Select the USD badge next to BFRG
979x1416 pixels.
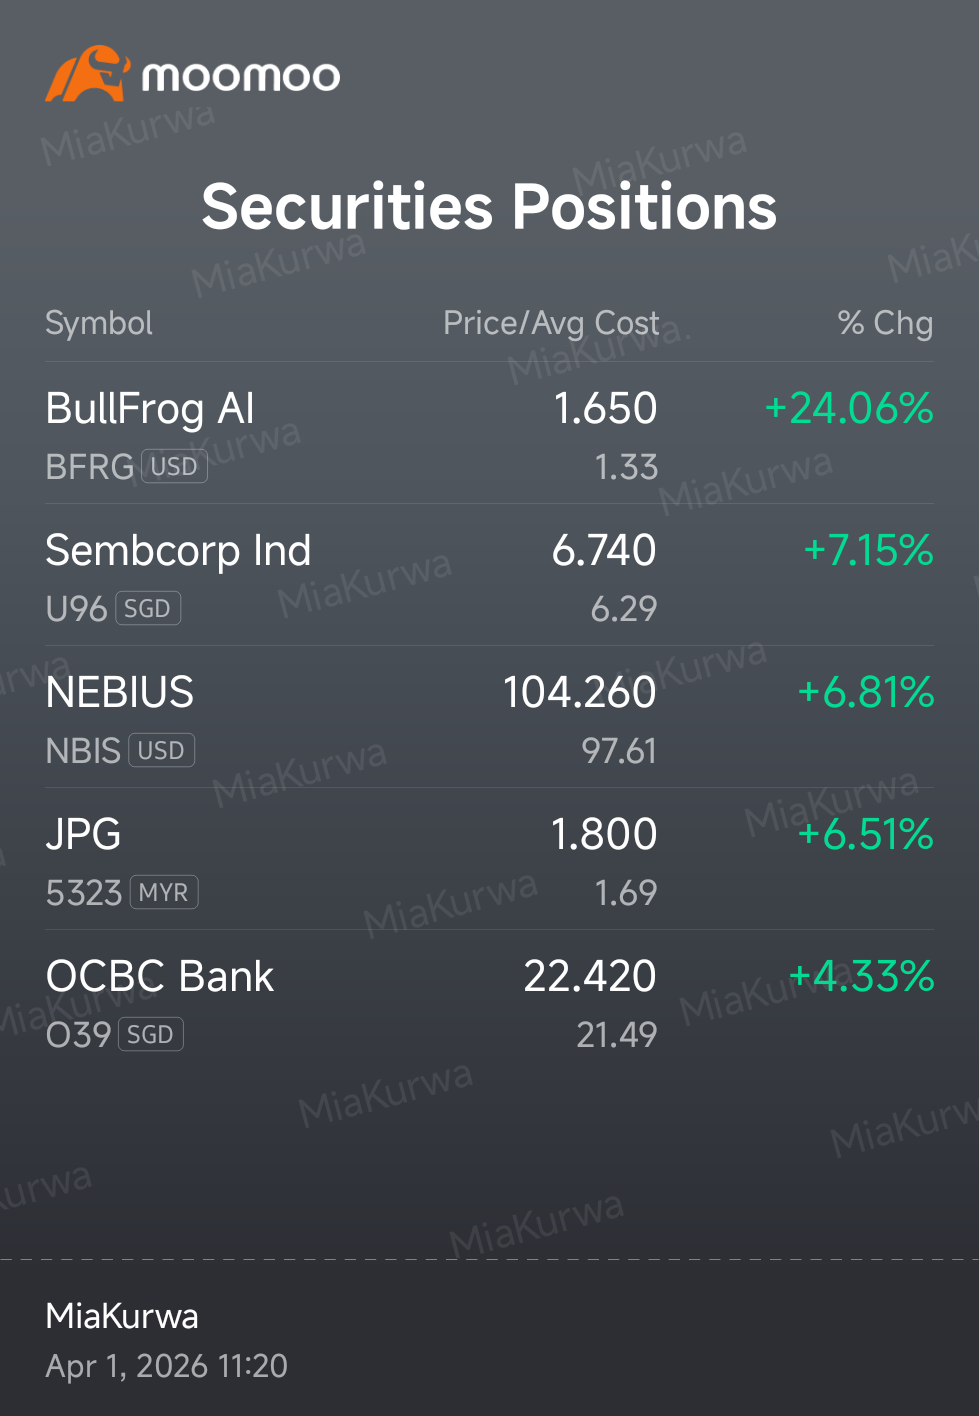(175, 467)
